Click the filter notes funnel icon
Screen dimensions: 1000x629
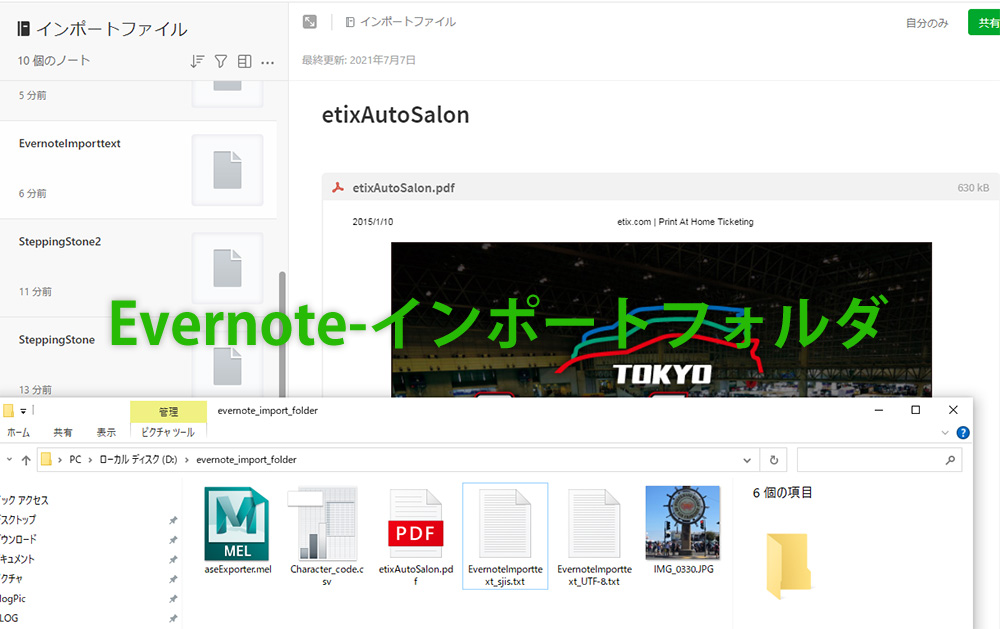tap(221, 62)
